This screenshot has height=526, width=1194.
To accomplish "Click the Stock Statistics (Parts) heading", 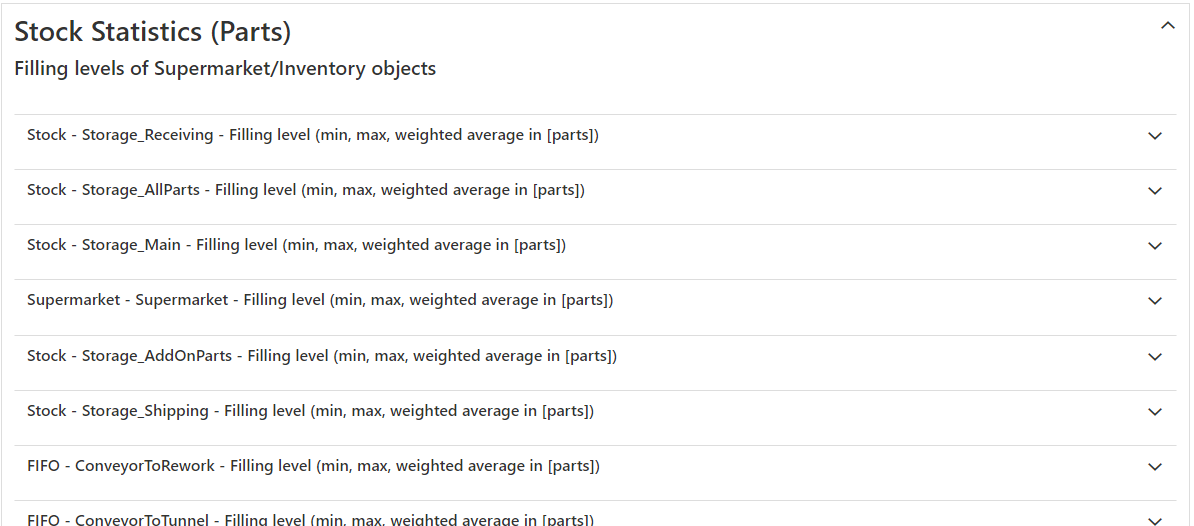I will pyautogui.click(x=153, y=32).
